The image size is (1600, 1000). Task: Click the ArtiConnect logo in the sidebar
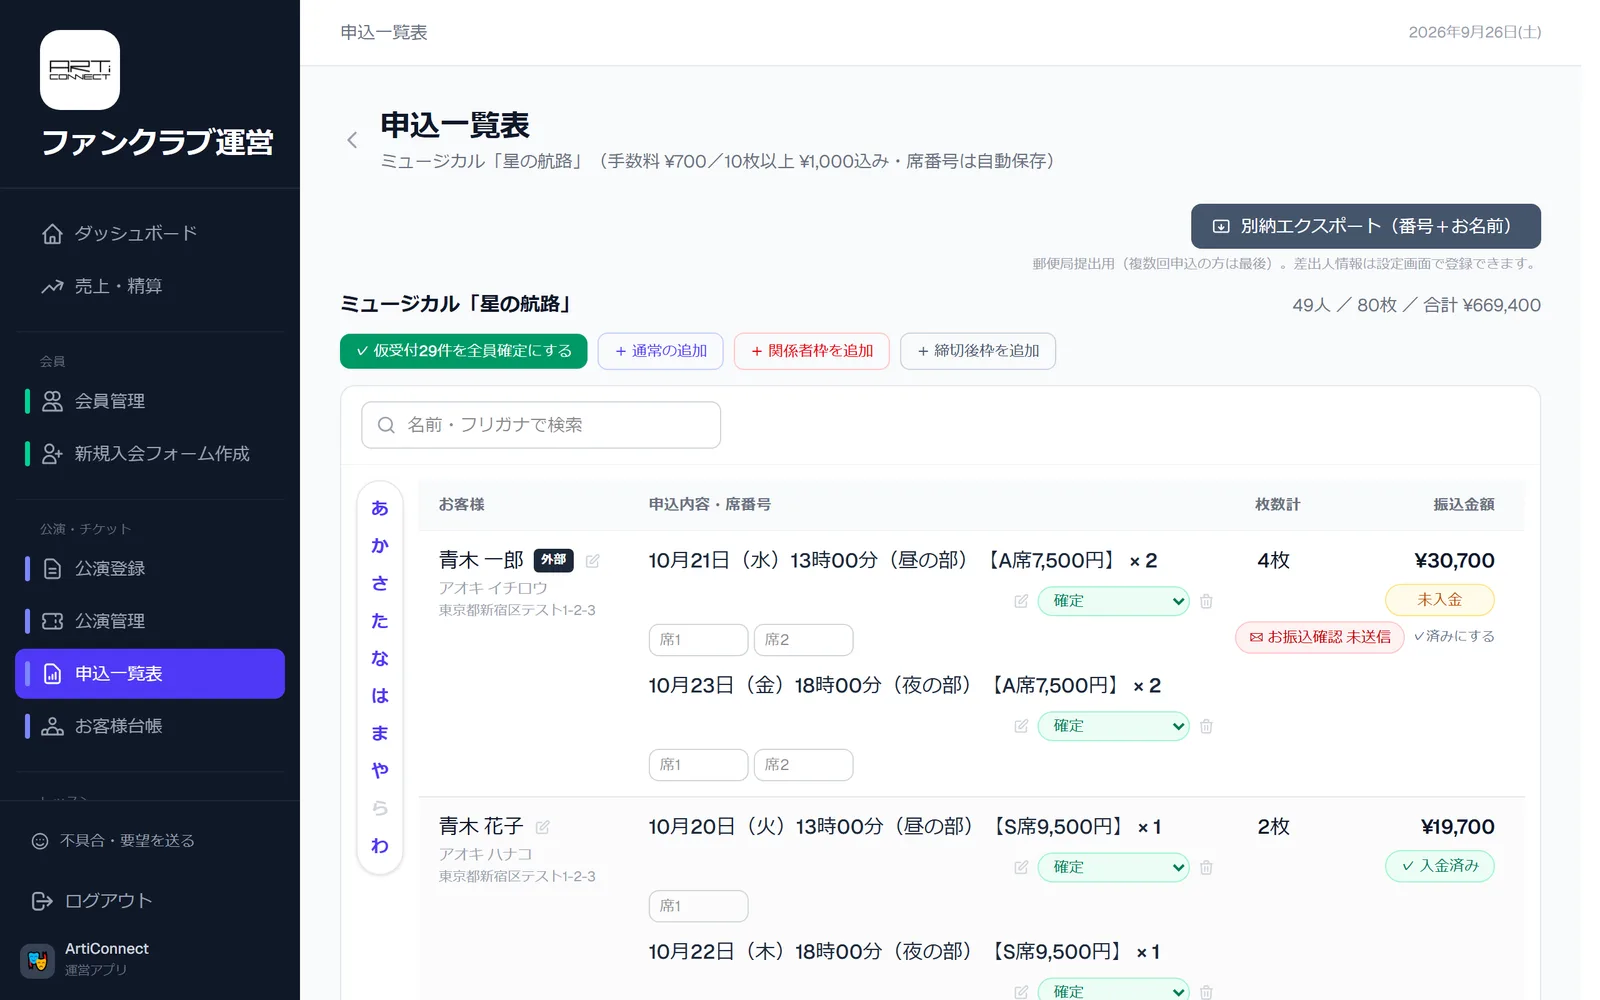(x=80, y=70)
